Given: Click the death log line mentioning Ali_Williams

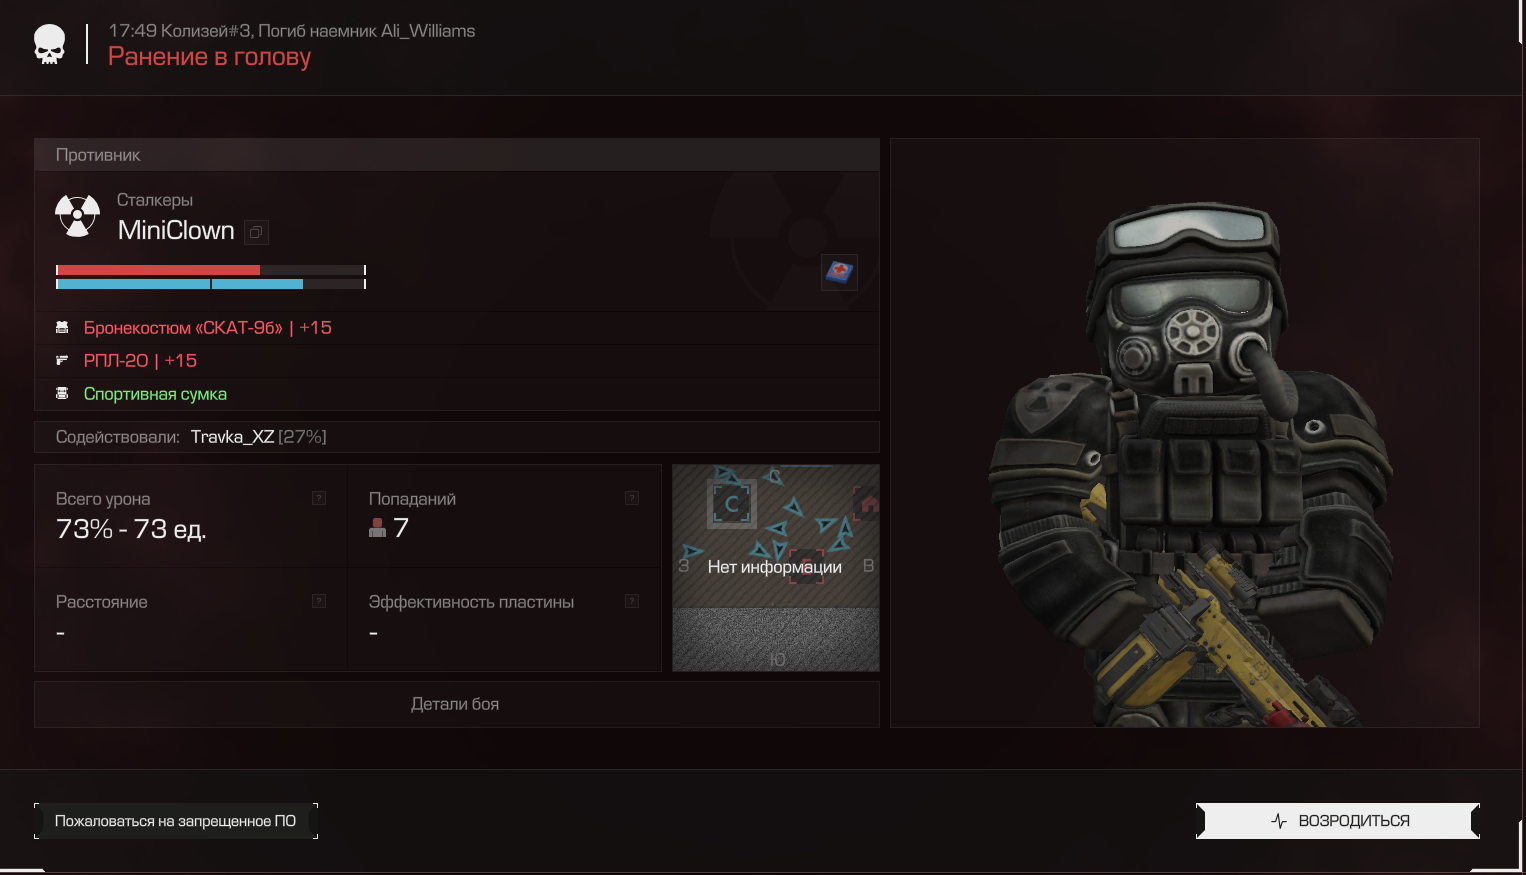Looking at the screenshot, I should coord(292,31).
